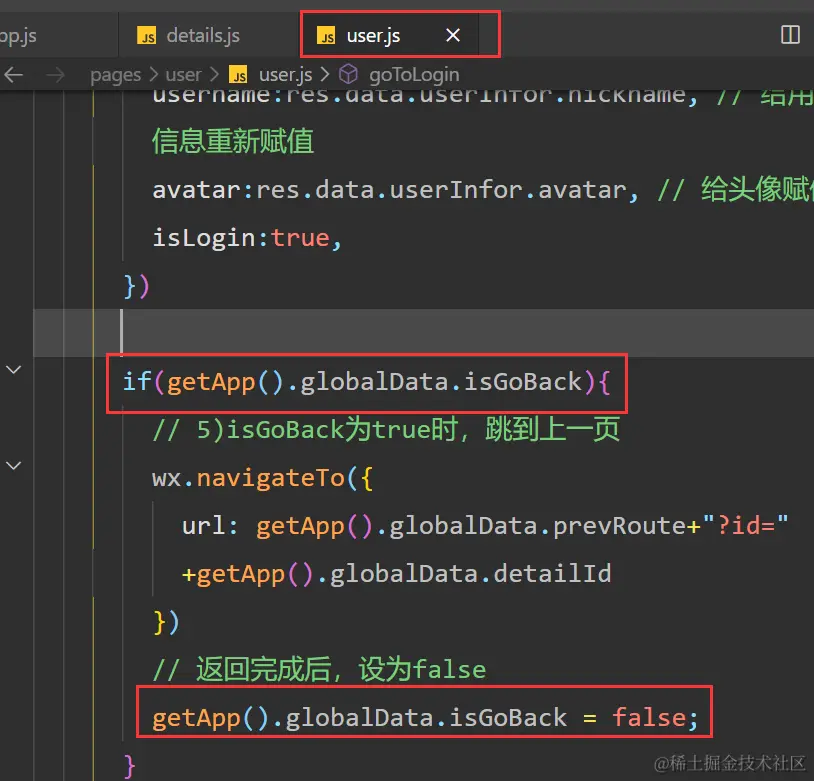Switch to the details.js tab
This screenshot has width=814, height=781.
(203, 36)
